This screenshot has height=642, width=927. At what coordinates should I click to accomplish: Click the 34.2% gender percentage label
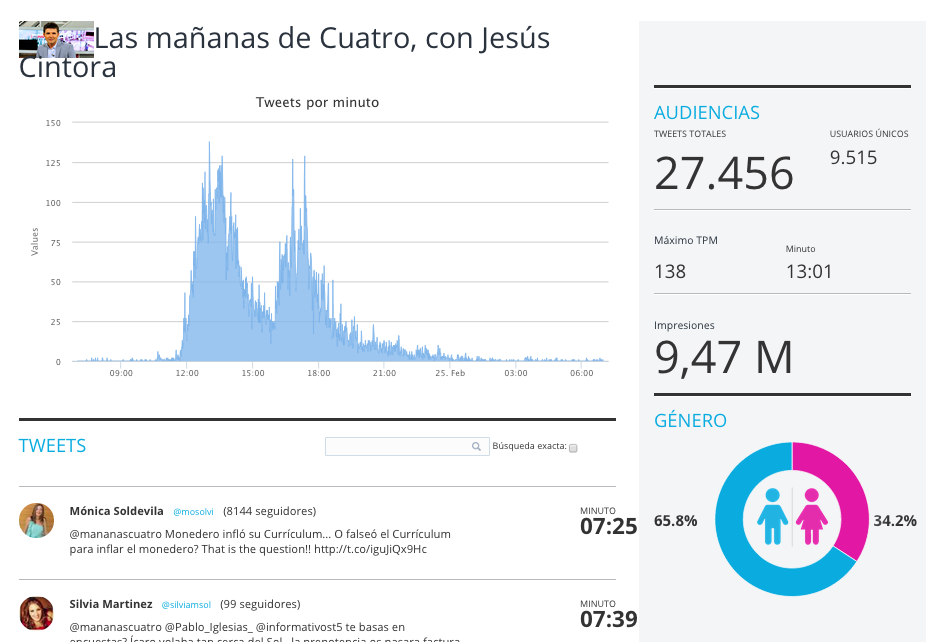[895, 521]
